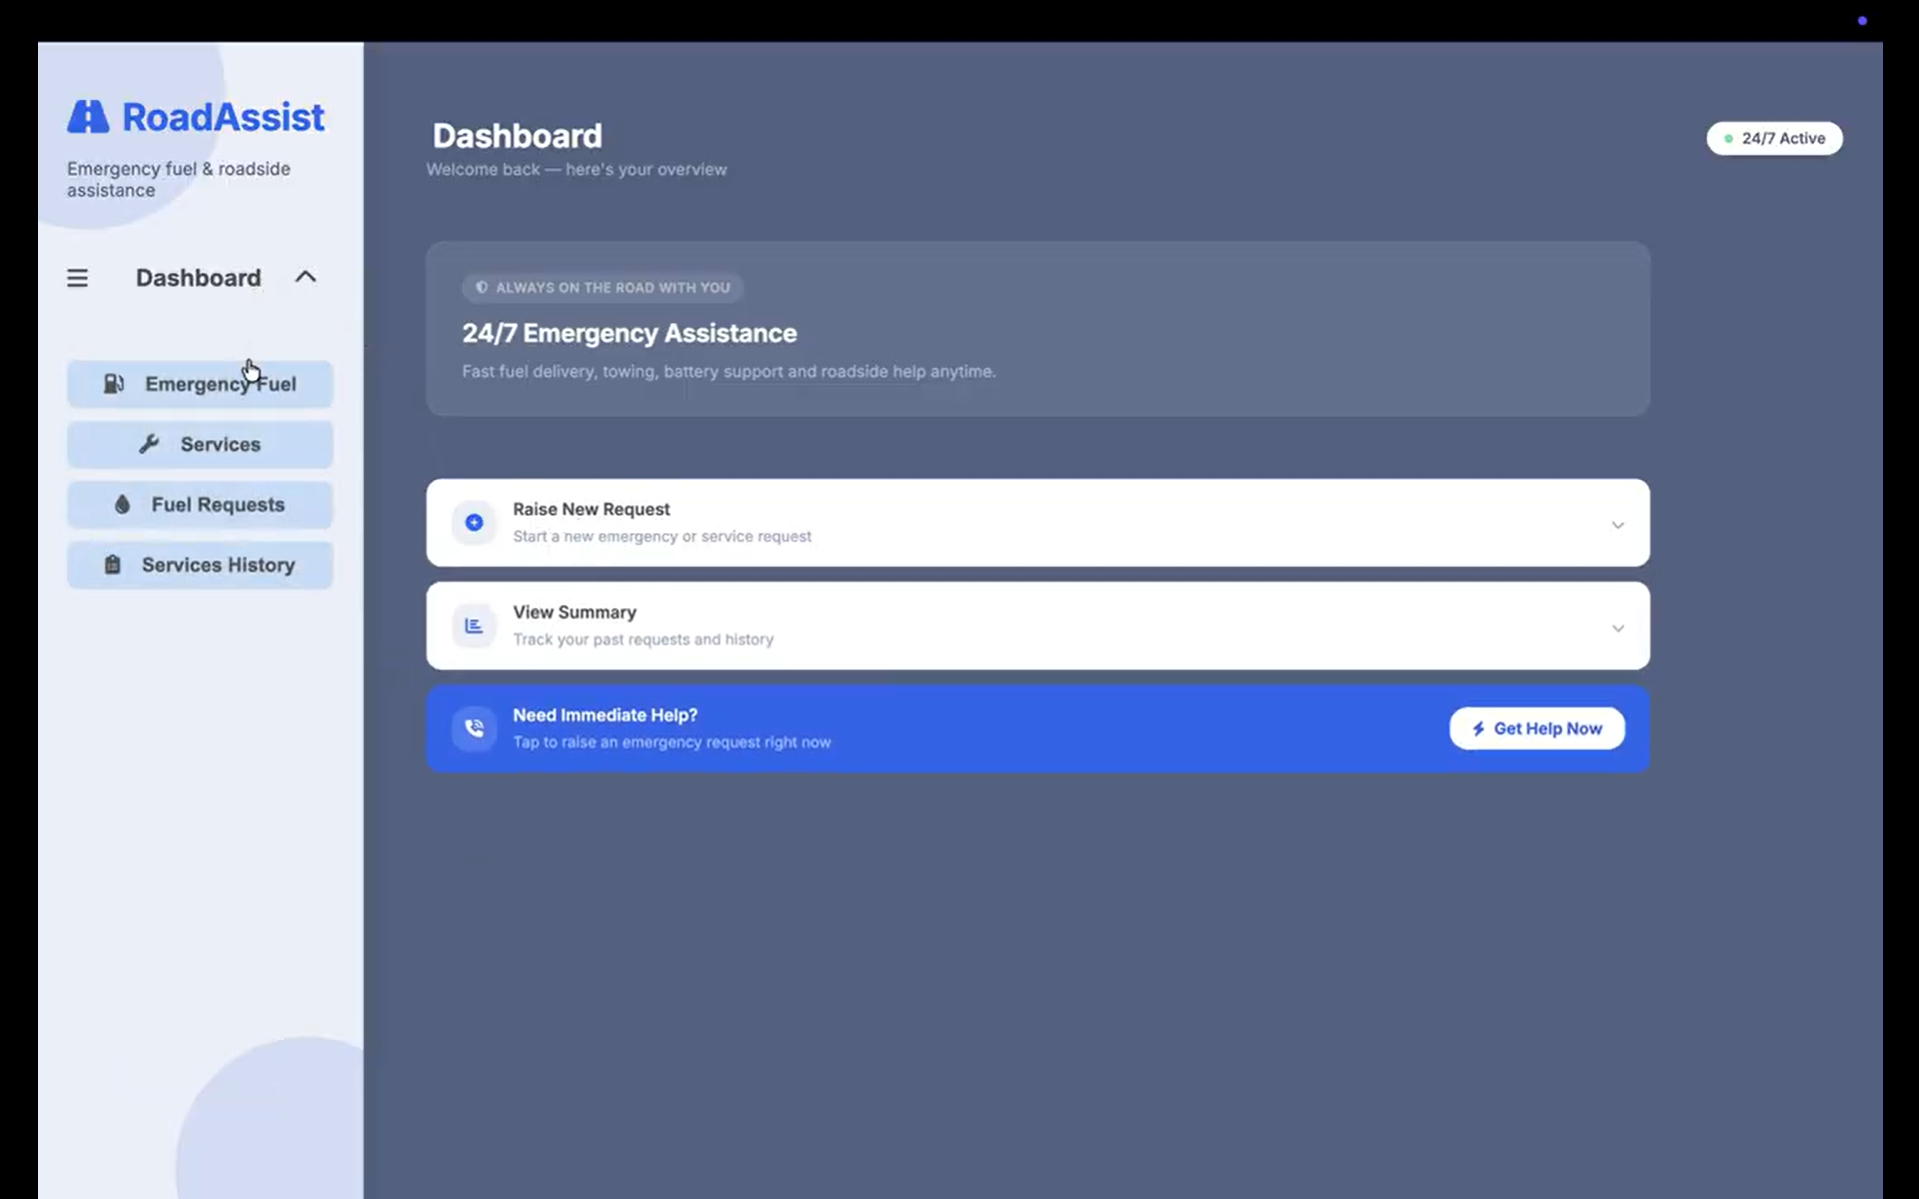Click the RoadAssist road logo icon
The image size is (1919, 1199).
coord(88,117)
